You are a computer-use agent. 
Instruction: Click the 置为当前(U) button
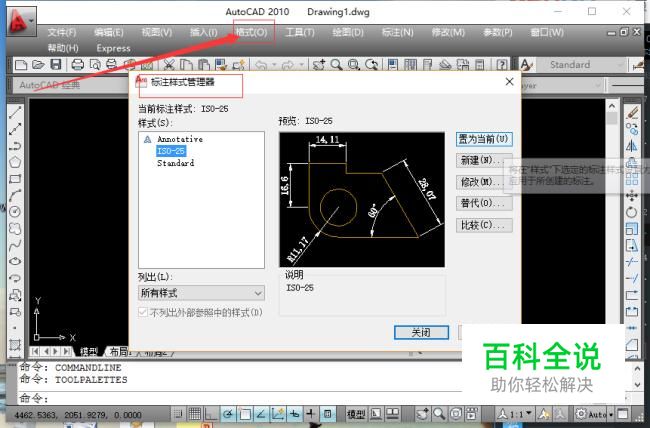point(484,139)
